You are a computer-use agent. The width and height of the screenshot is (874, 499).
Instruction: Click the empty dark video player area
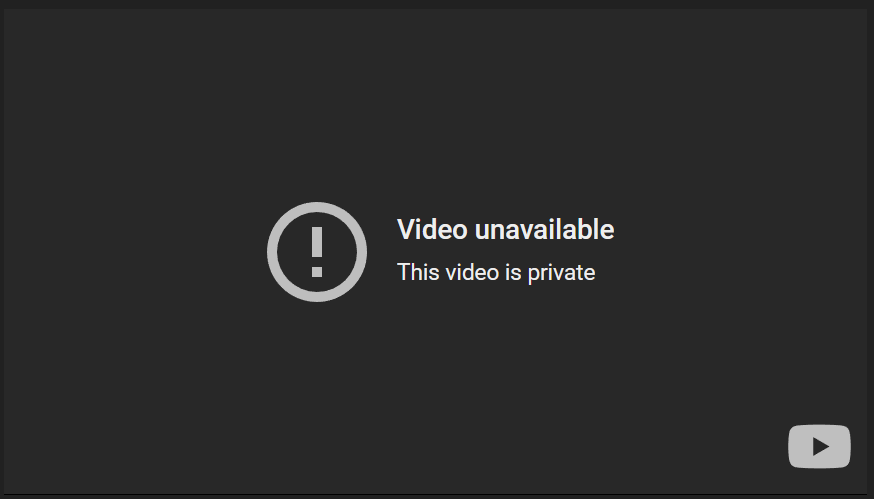[x=437, y=112]
